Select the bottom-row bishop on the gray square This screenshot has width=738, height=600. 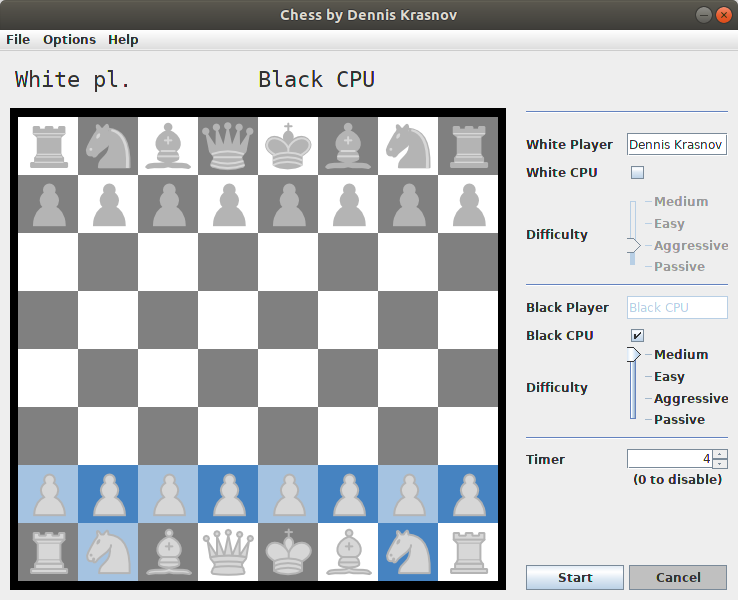168,552
